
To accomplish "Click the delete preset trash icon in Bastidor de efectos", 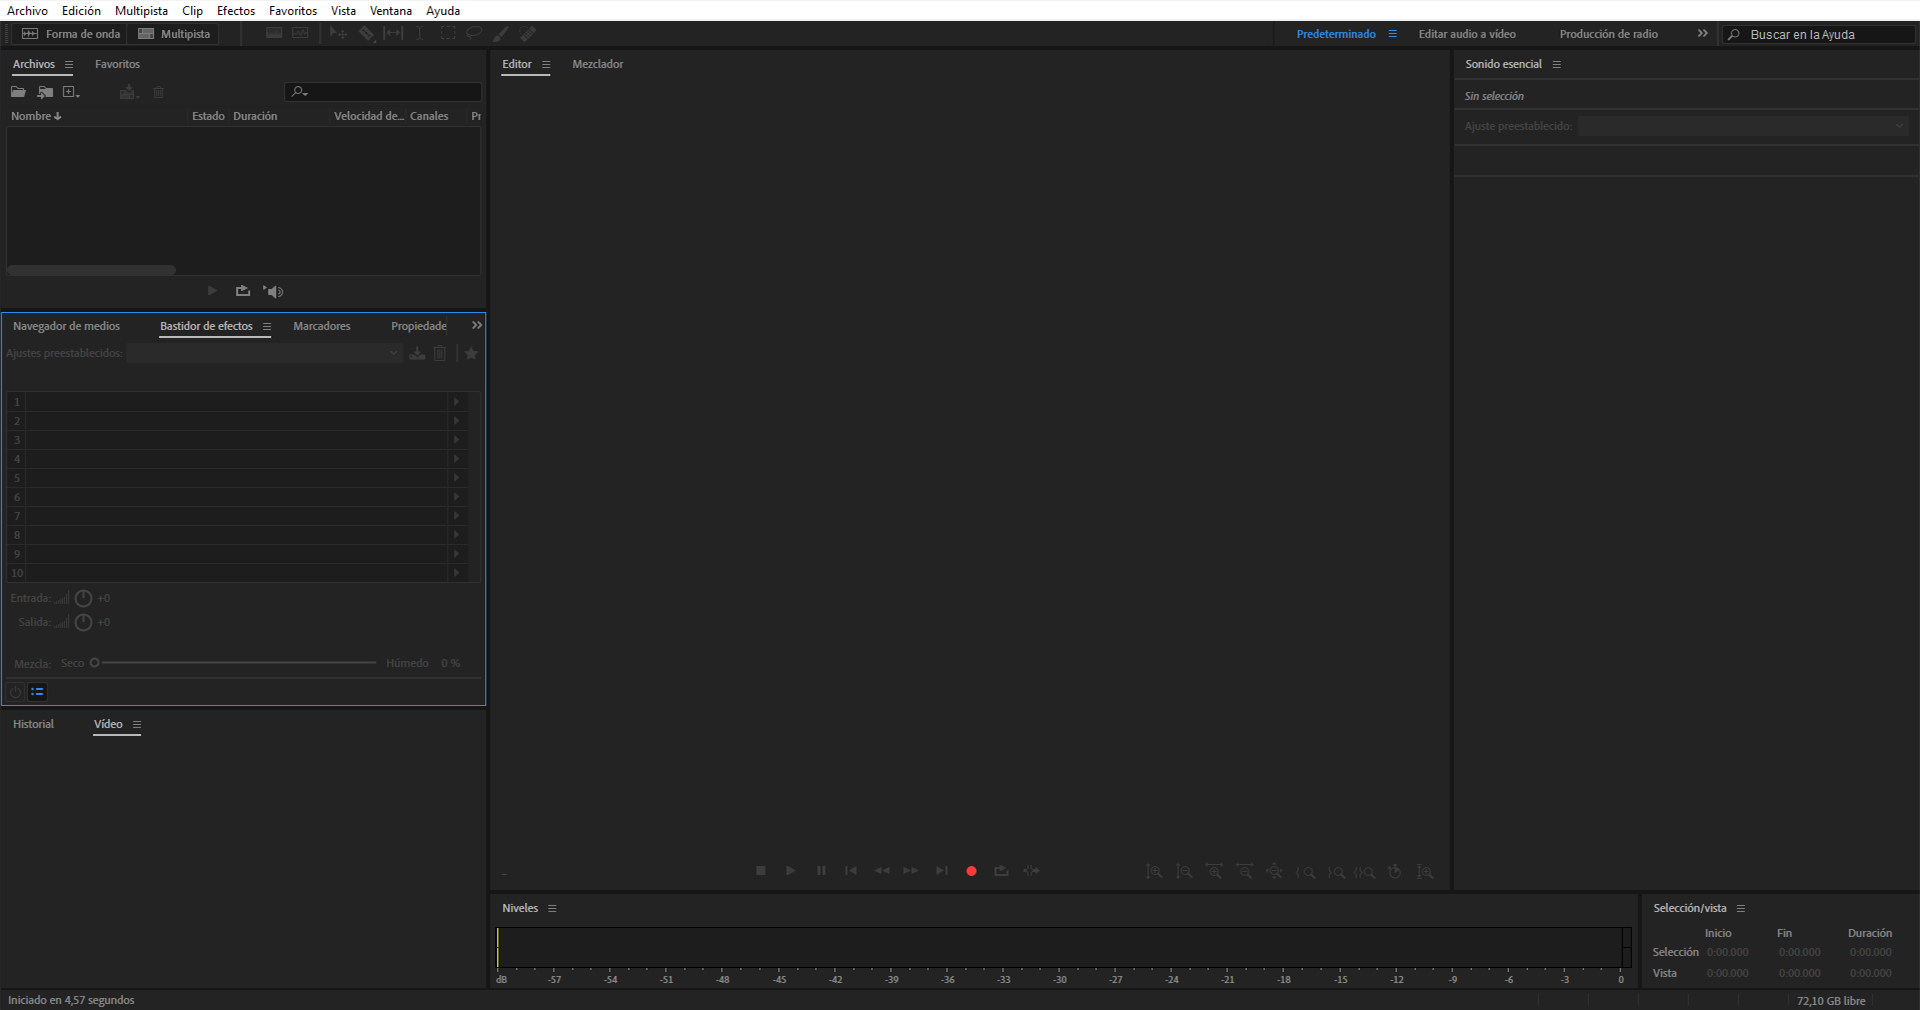I will [x=440, y=353].
